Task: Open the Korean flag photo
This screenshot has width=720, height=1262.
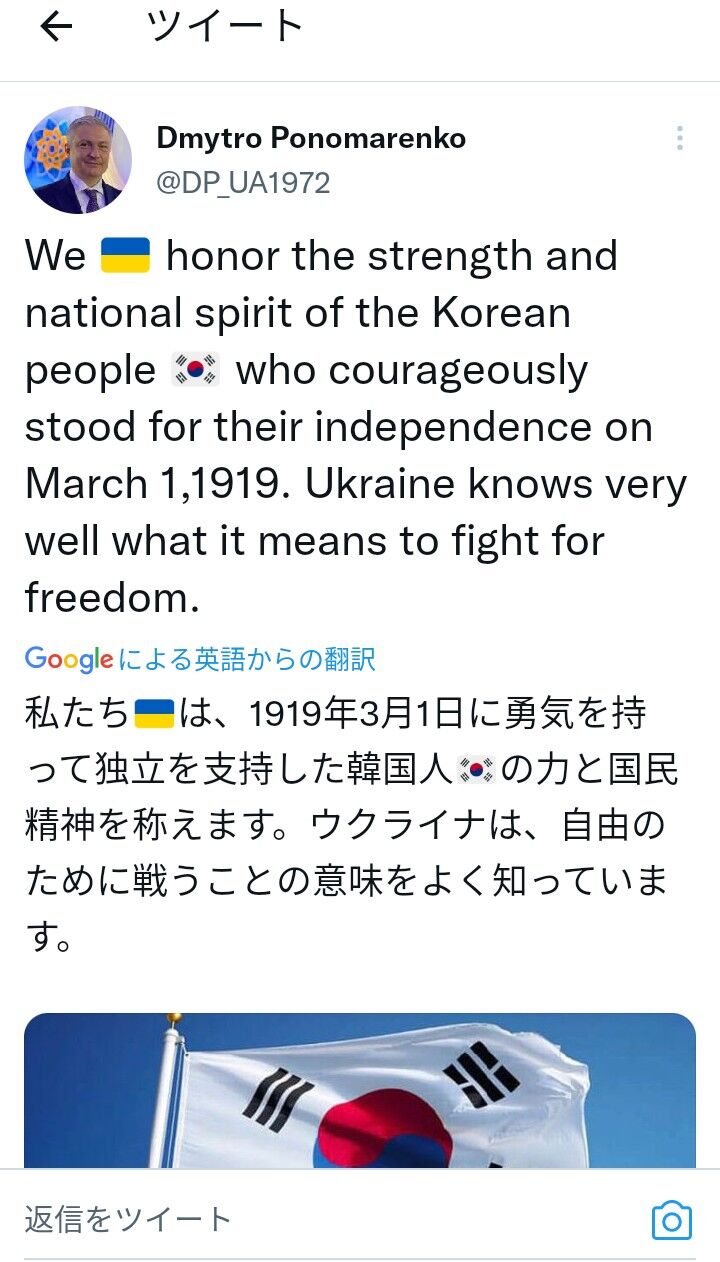Action: point(360,1090)
